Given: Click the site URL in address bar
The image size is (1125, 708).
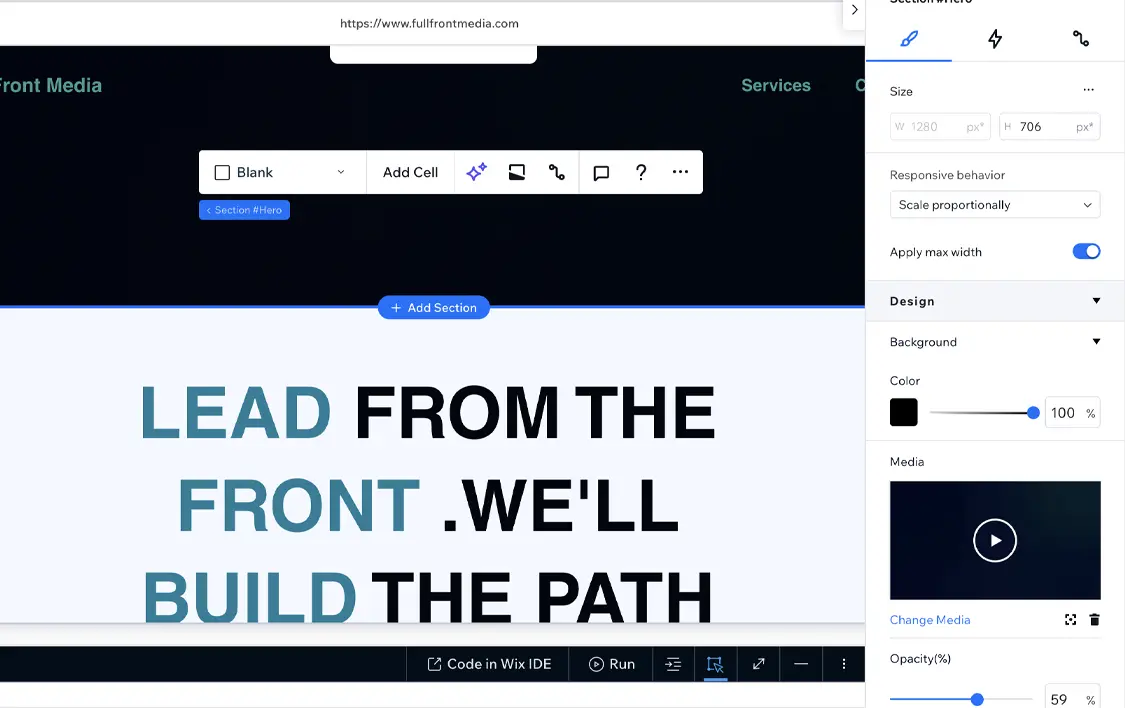Looking at the screenshot, I should [429, 24].
